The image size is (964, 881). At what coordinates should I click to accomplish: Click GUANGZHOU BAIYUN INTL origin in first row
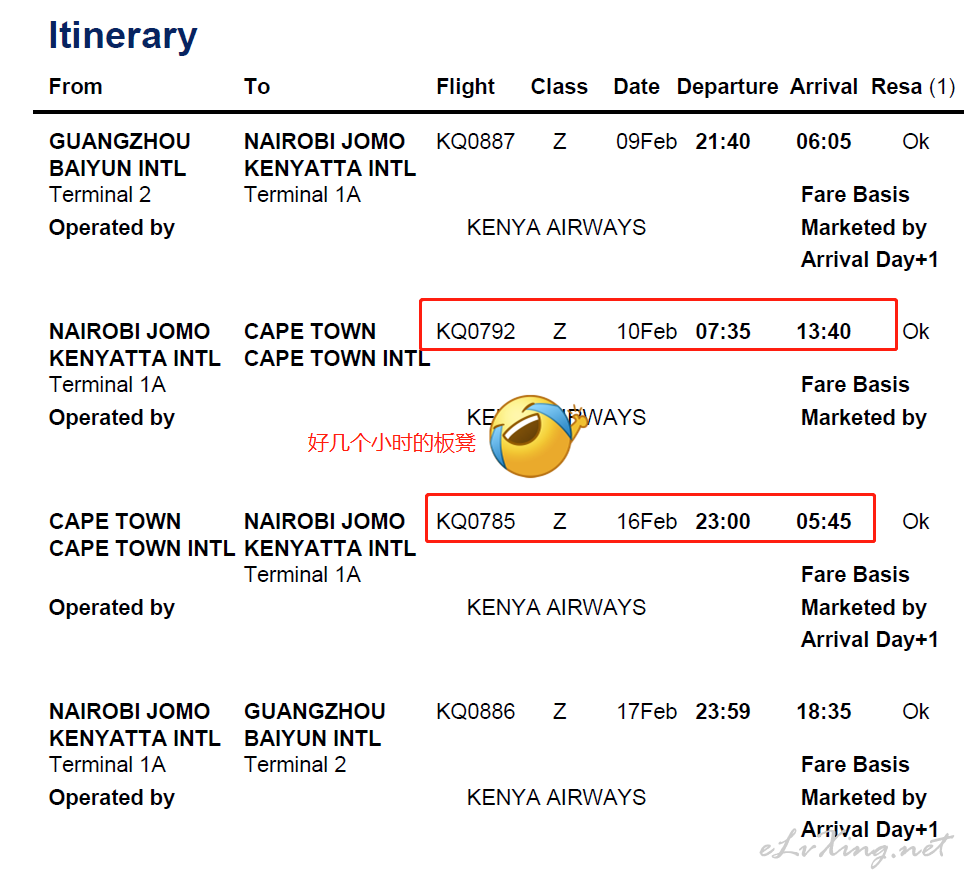tap(120, 155)
